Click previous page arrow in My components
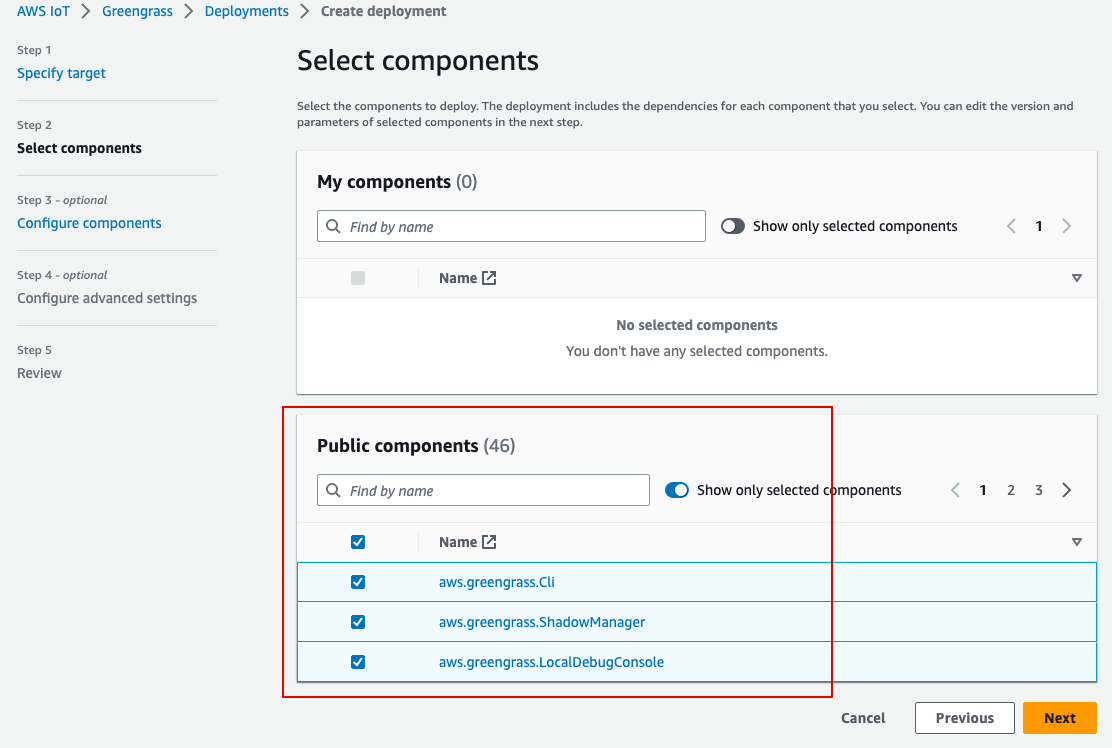 point(1011,226)
